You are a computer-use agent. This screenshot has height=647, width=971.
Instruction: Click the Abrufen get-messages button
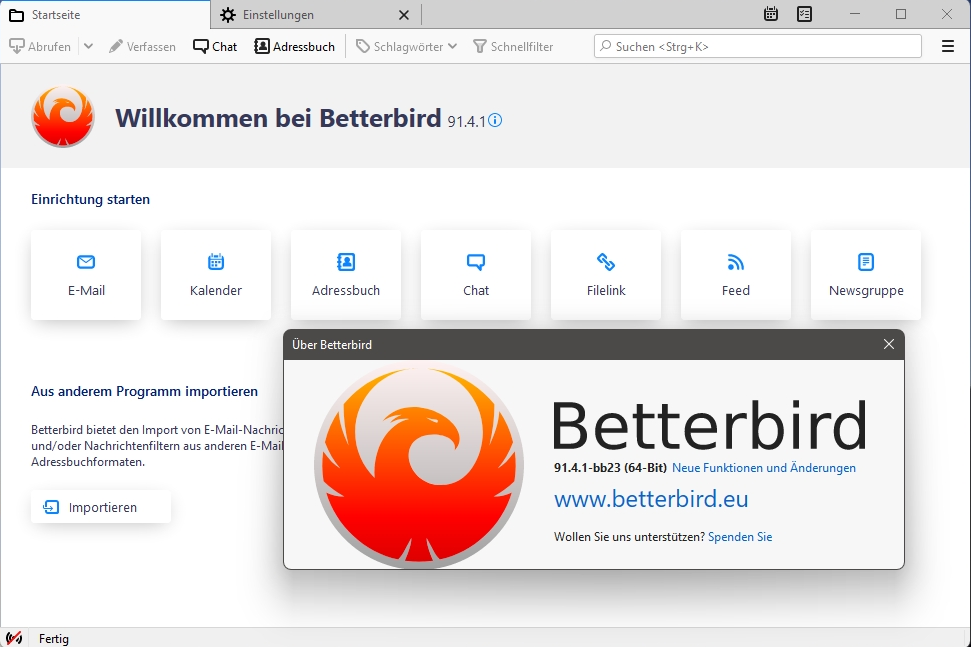pyautogui.click(x=40, y=46)
